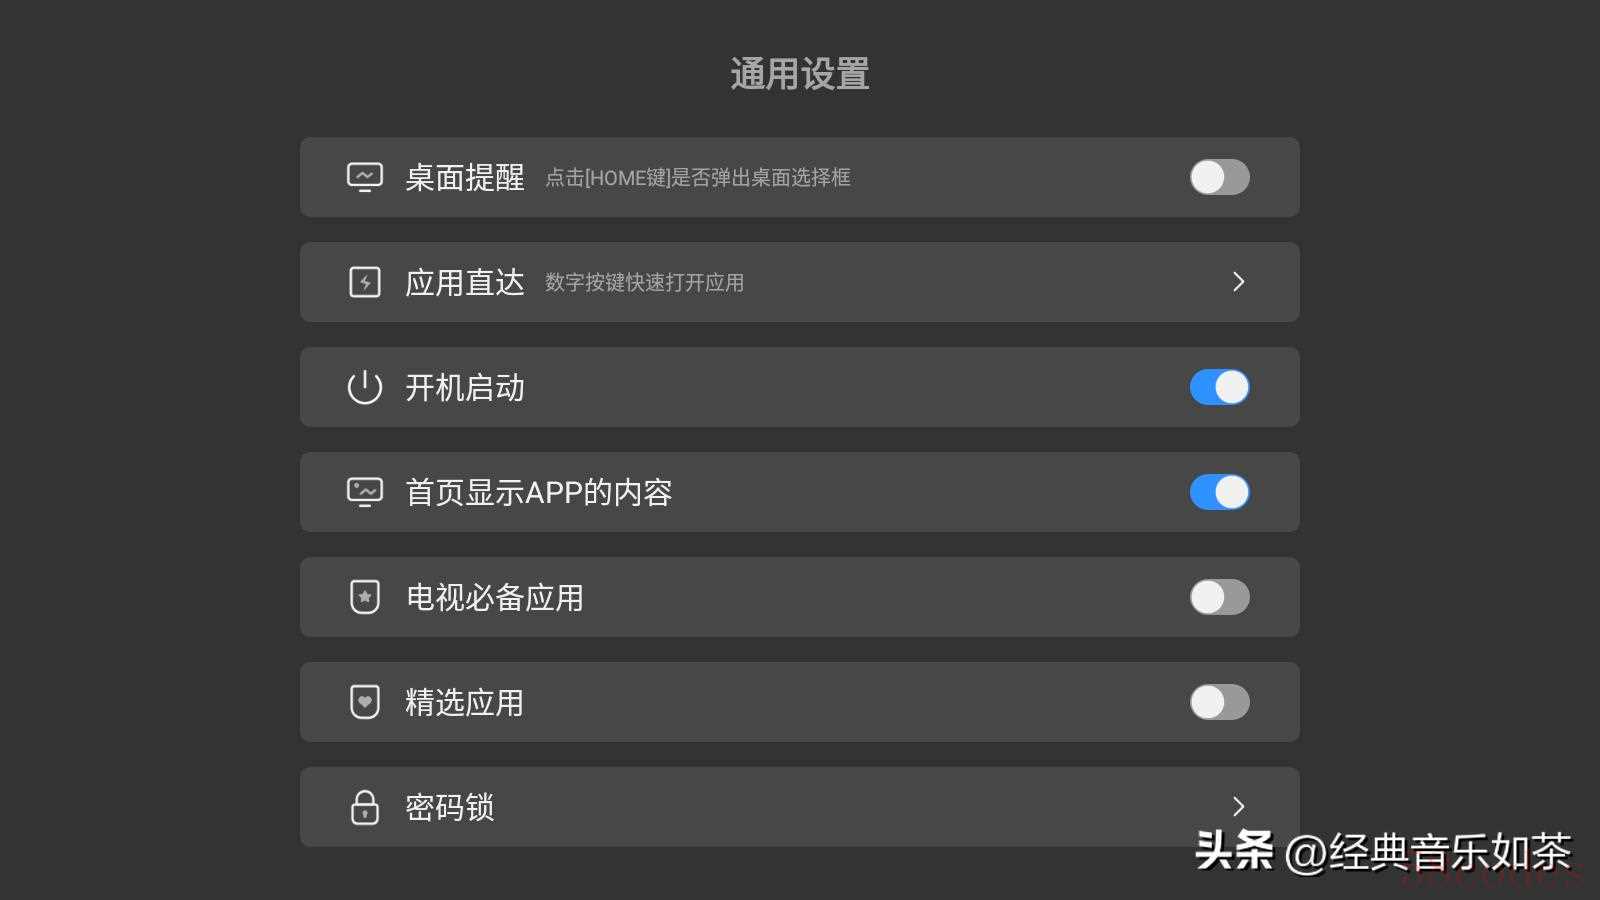Click the 数字按键快速打开应用 description text

coord(644,283)
